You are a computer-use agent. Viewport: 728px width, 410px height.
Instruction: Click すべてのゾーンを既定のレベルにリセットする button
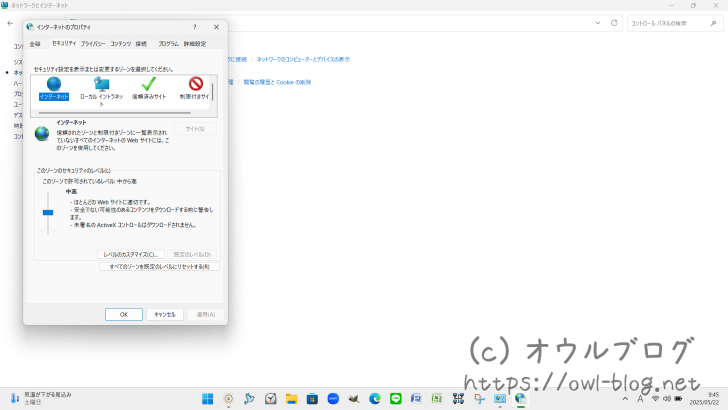click(x=158, y=267)
